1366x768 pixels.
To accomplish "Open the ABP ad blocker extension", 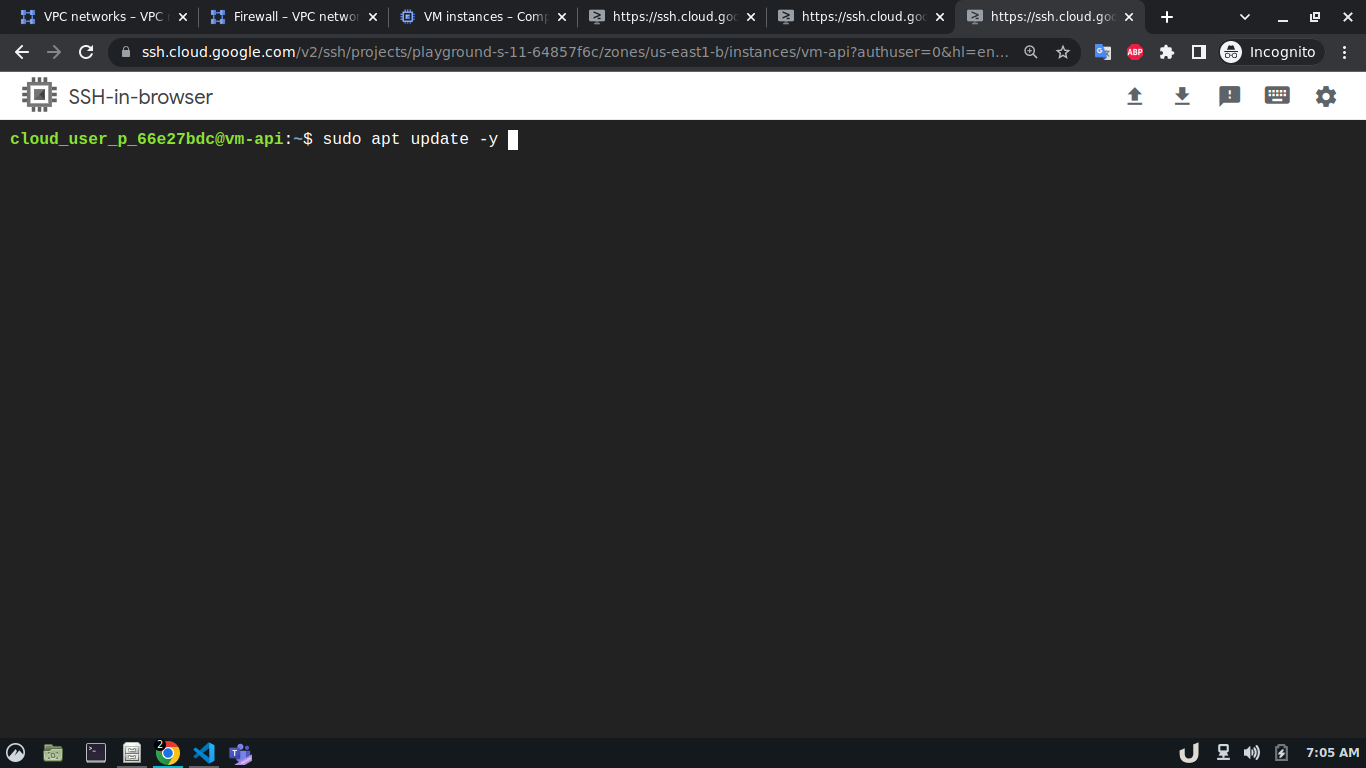I will pyautogui.click(x=1135, y=52).
